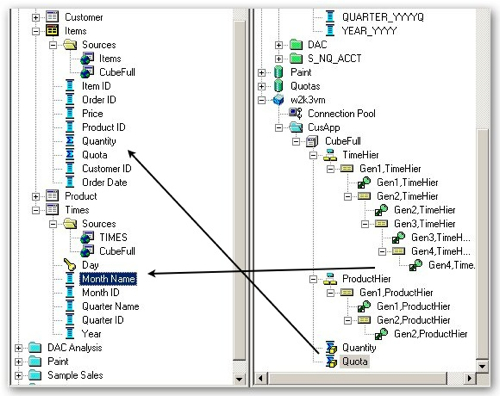500x396 pixels.
Task: Collapse the Items logical table
Action: click(x=36, y=31)
